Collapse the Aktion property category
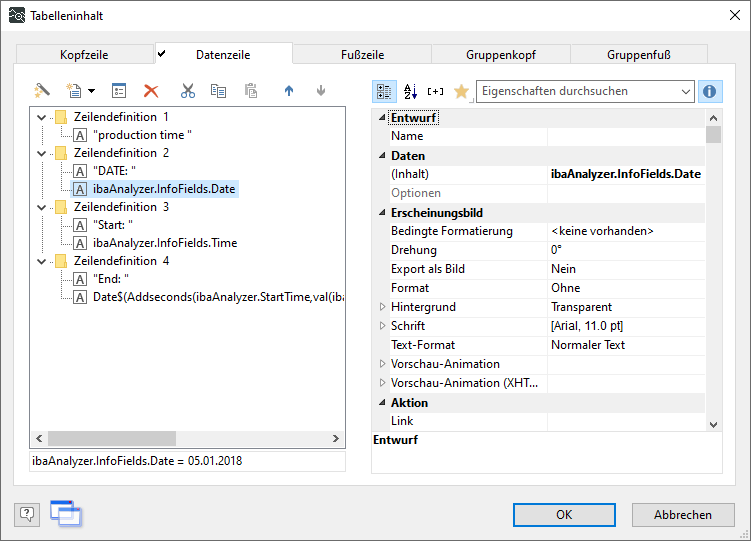The image size is (751, 541). tap(382, 402)
